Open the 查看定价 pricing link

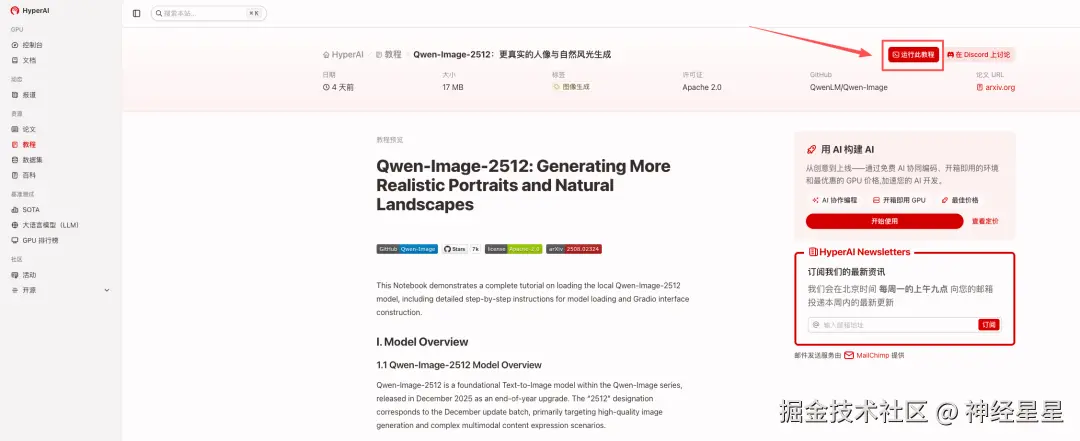click(x=985, y=221)
